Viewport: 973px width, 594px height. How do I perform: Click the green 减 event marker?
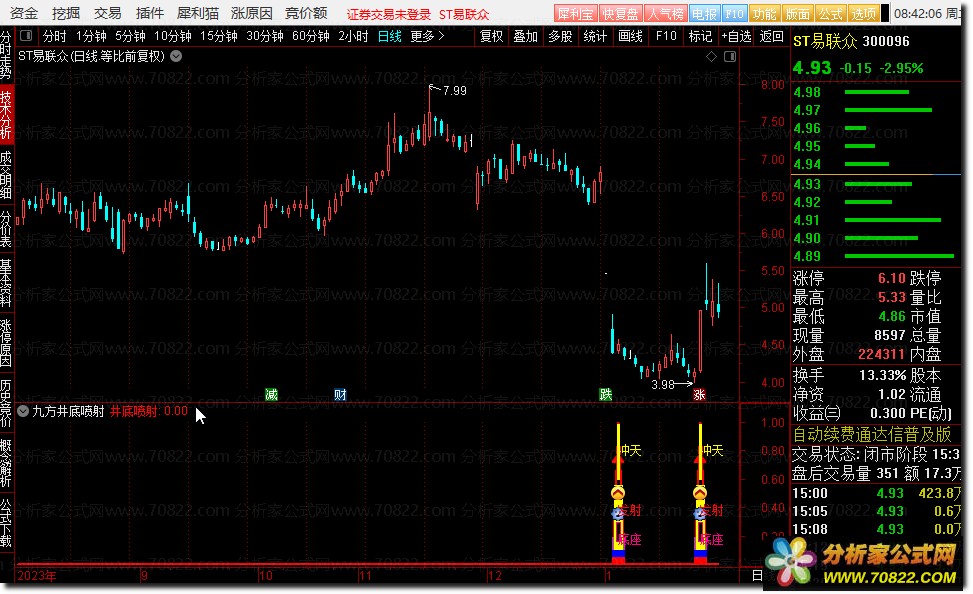[271, 394]
